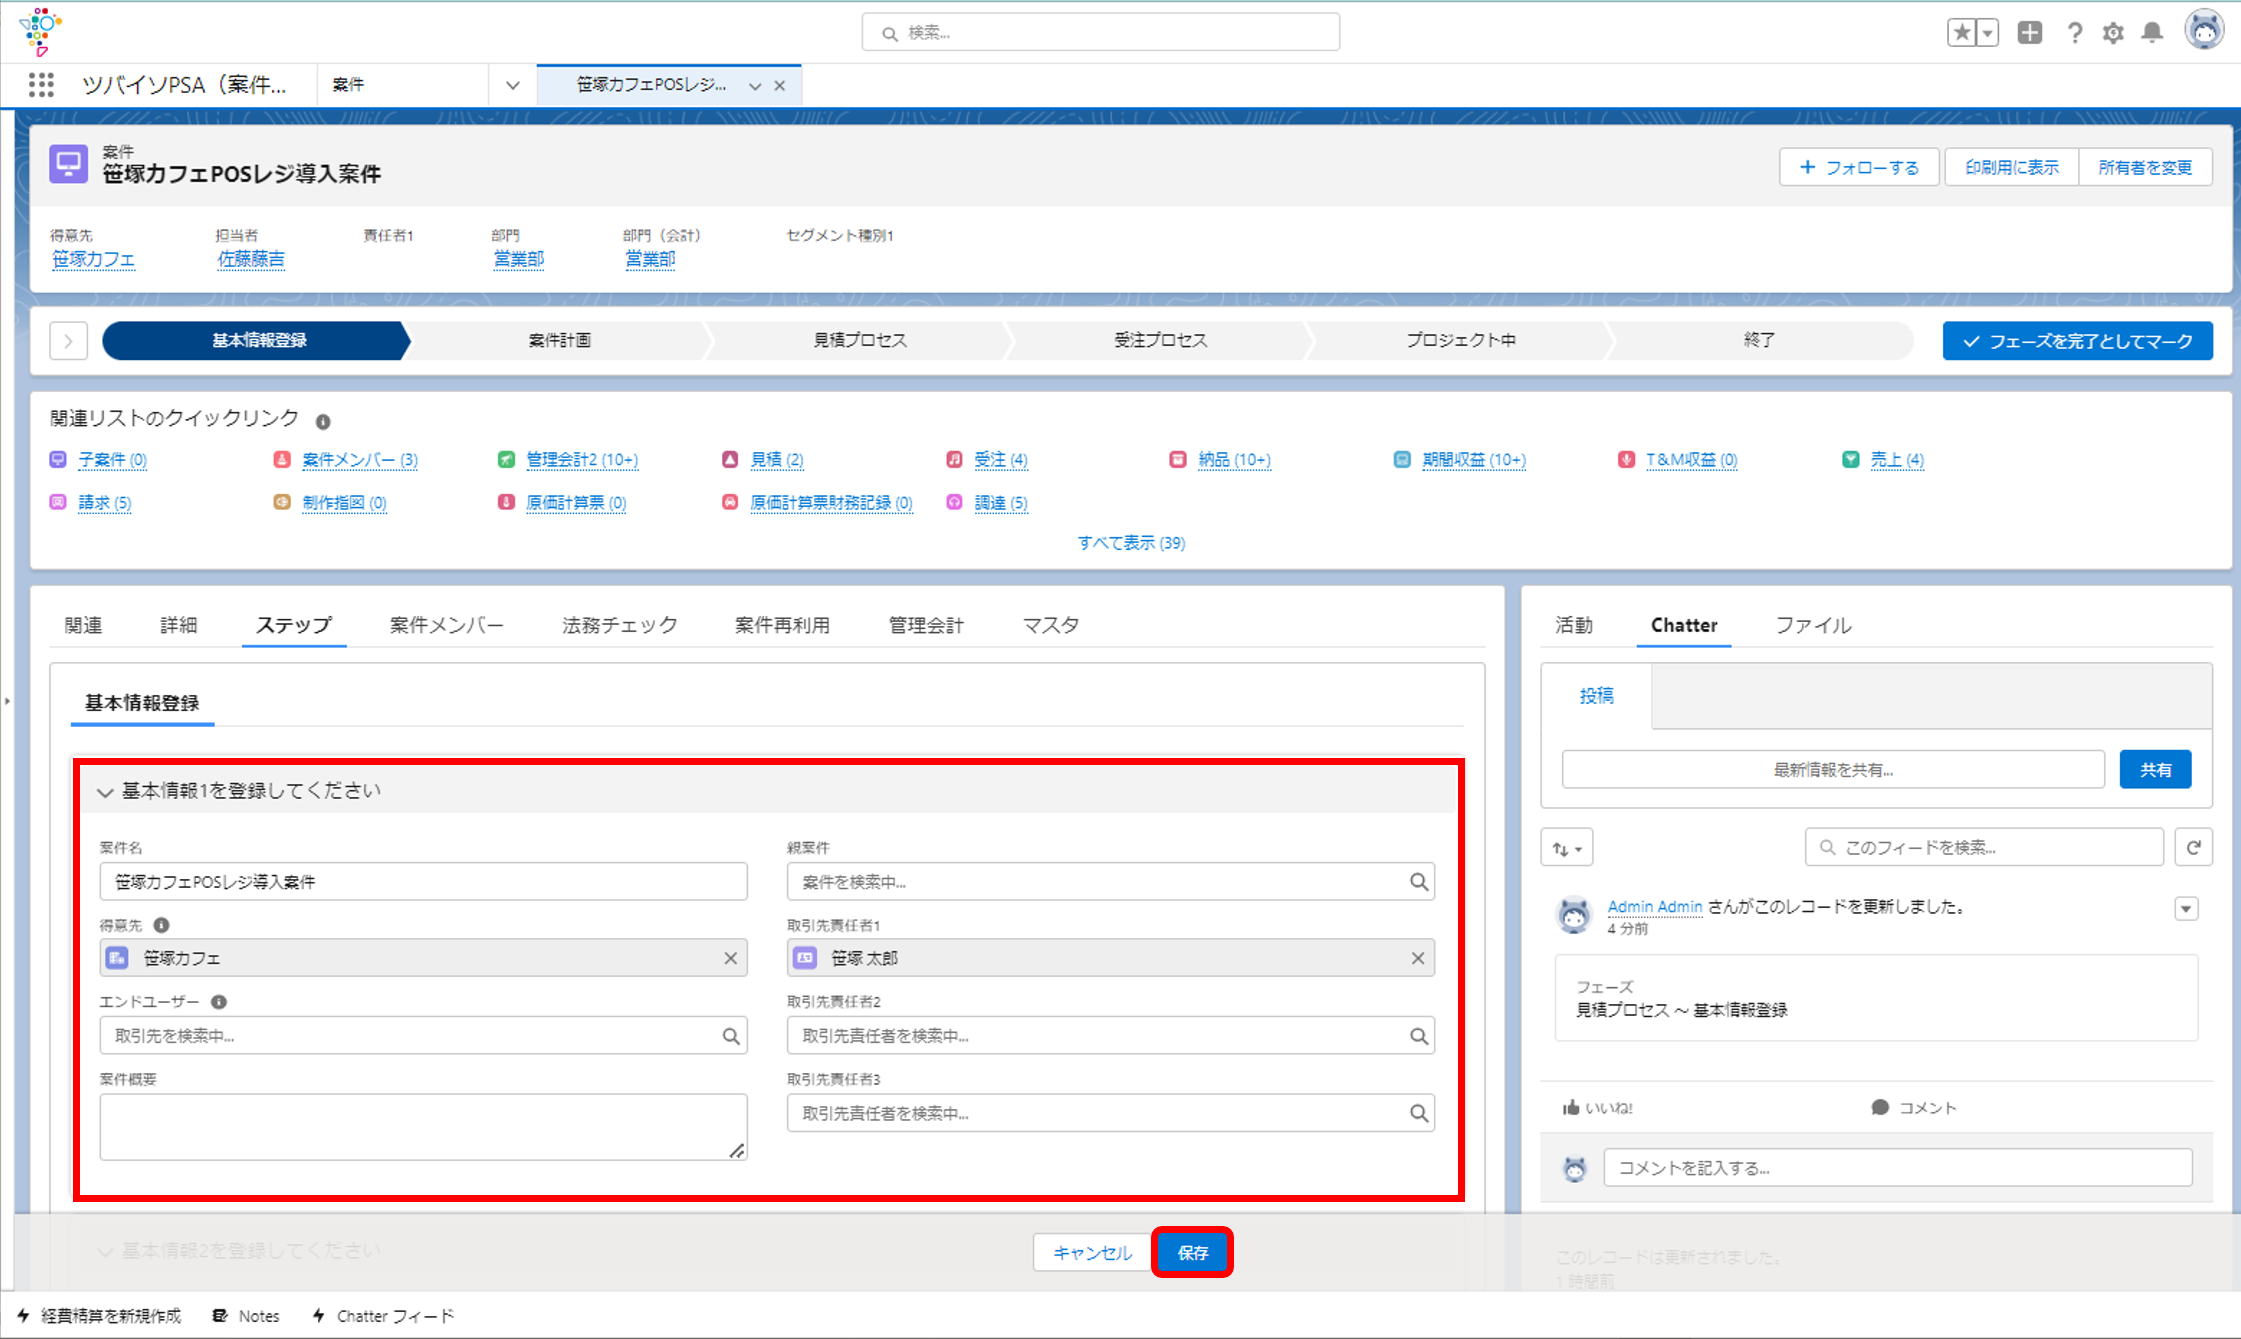Collapse the 基本情報1を登録してください section
2241x1339 pixels.
point(105,792)
